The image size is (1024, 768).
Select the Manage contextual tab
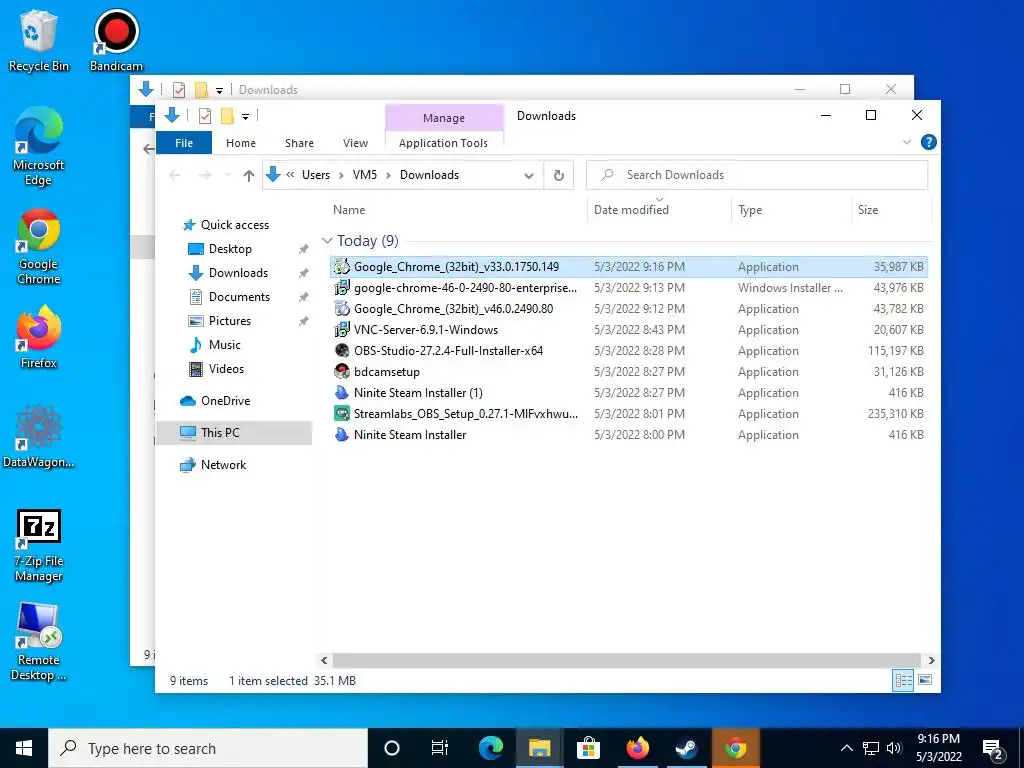click(x=444, y=118)
